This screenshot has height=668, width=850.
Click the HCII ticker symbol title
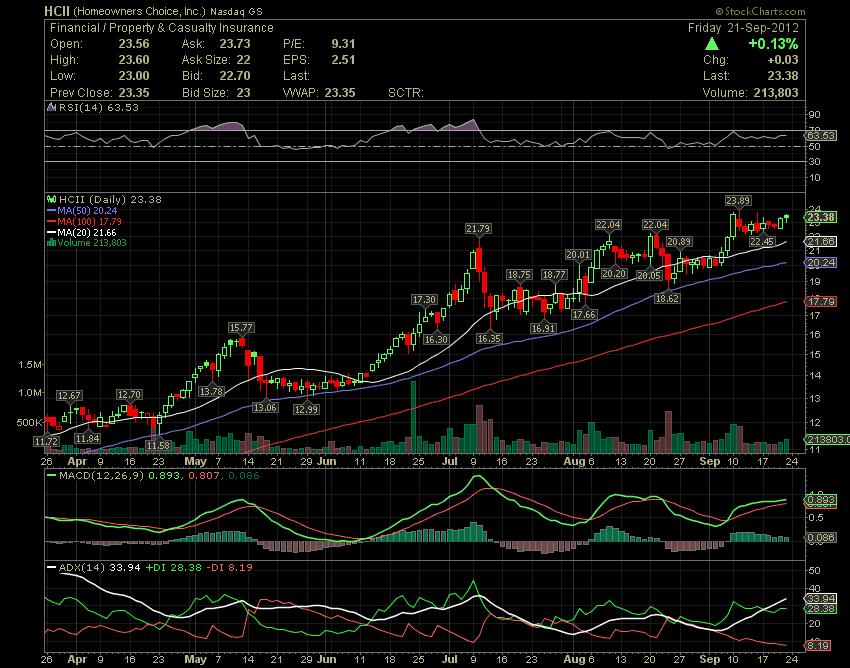57,11
